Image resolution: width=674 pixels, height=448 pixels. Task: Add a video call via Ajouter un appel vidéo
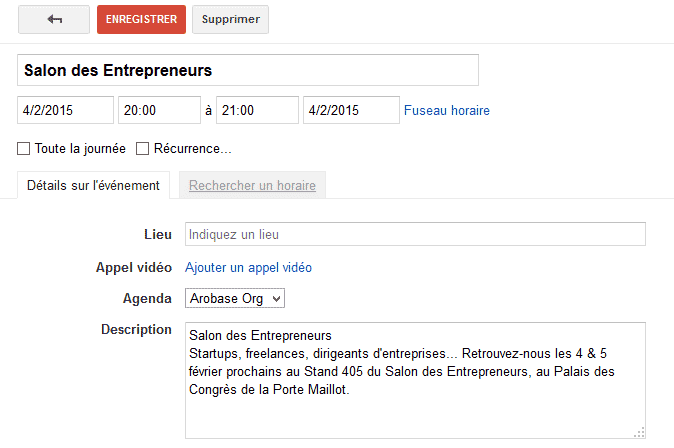pos(248,267)
